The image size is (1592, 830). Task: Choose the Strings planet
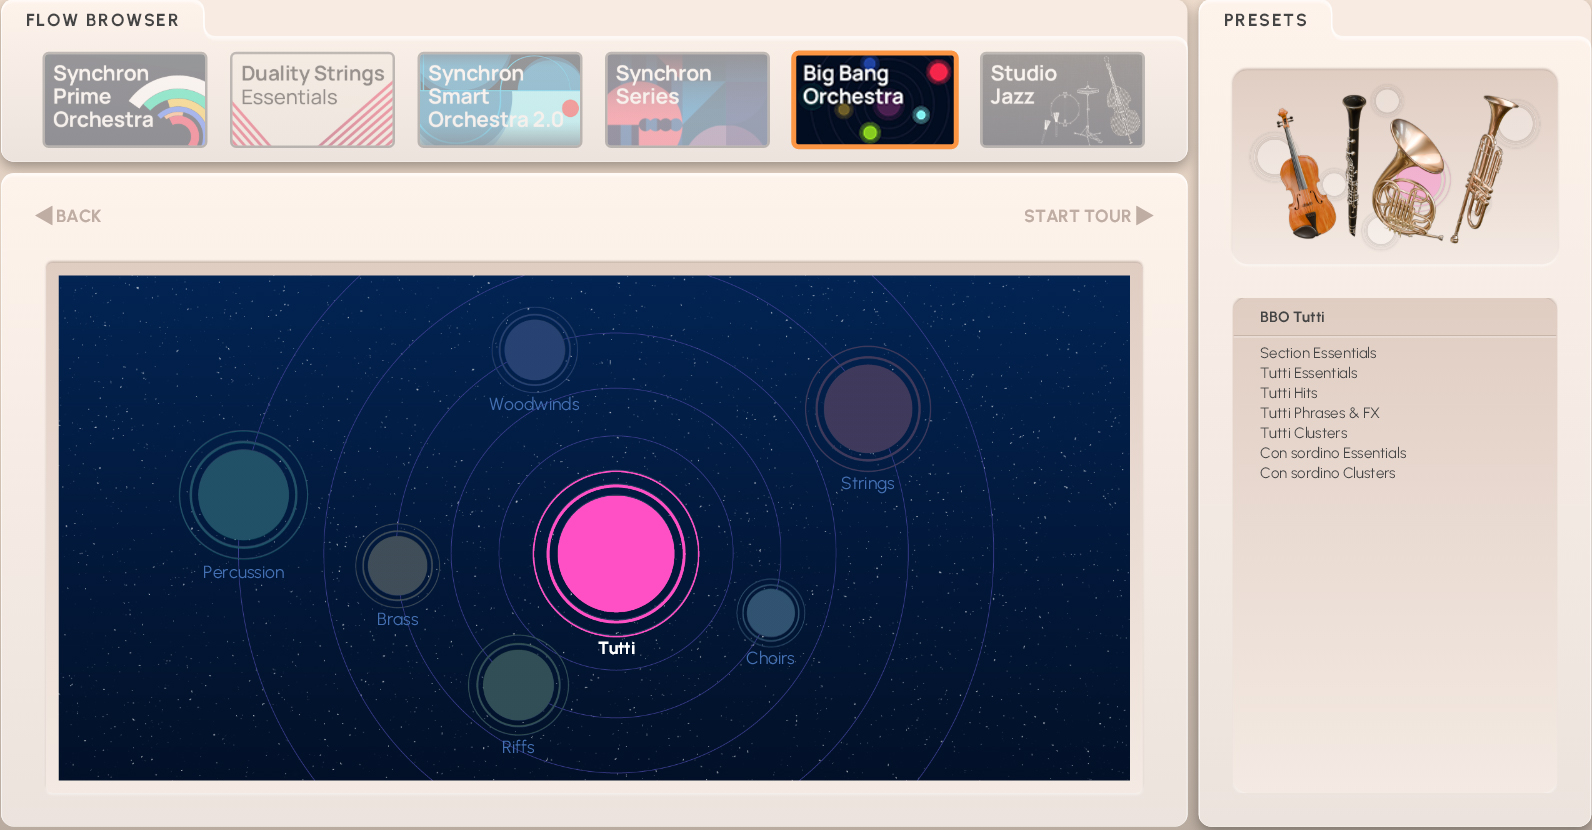(867, 409)
